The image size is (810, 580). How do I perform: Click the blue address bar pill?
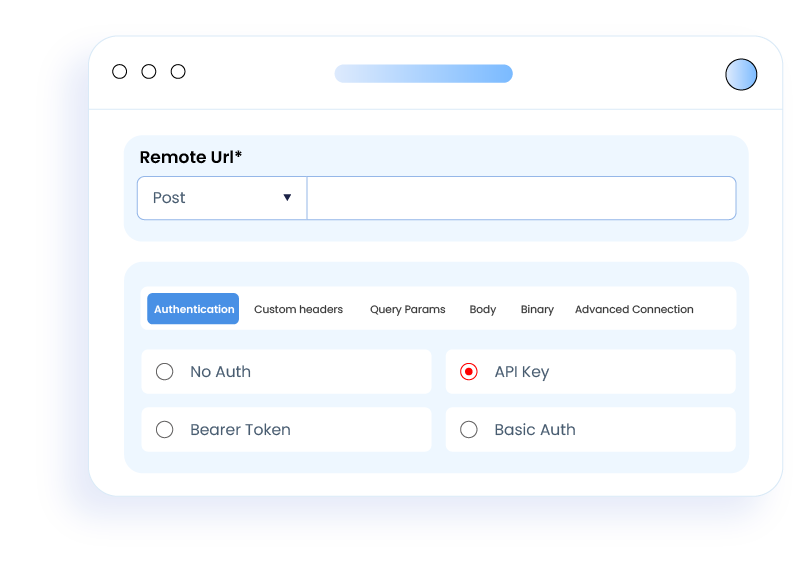click(x=424, y=73)
